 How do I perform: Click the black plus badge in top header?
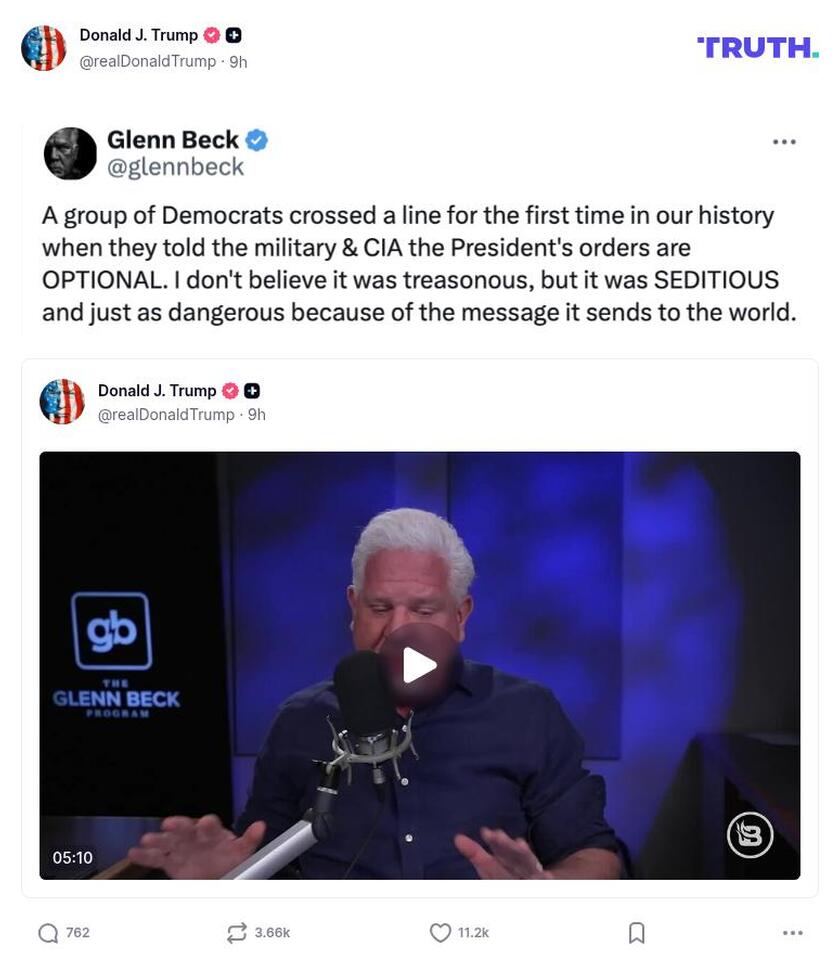pos(234,36)
